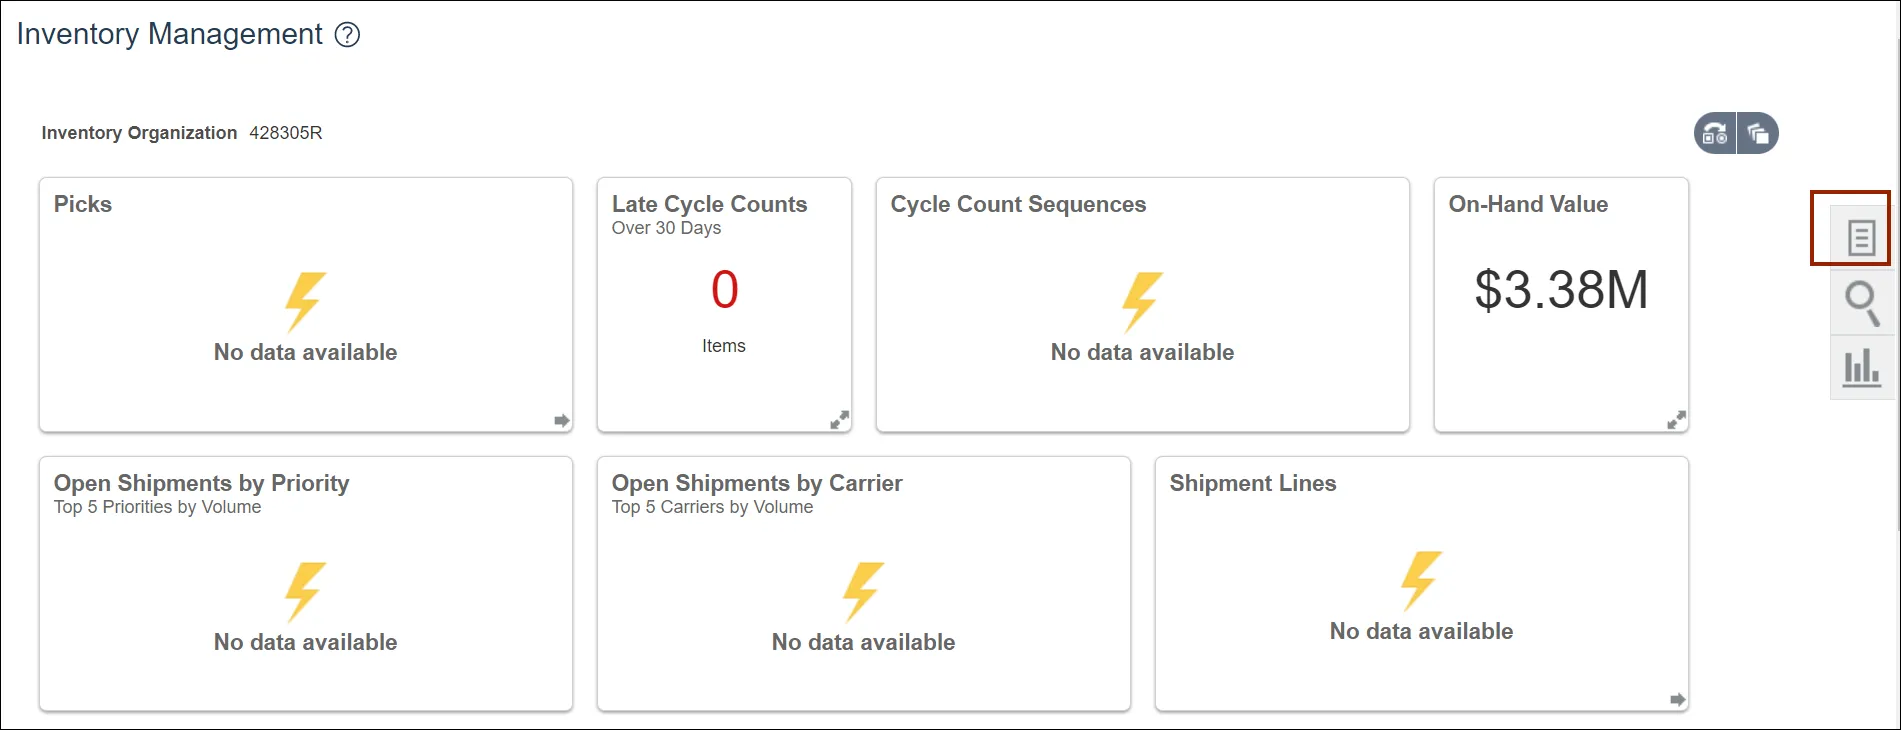
Task: Expand the Late Cycle Counts card
Action: pyautogui.click(x=840, y=420)
